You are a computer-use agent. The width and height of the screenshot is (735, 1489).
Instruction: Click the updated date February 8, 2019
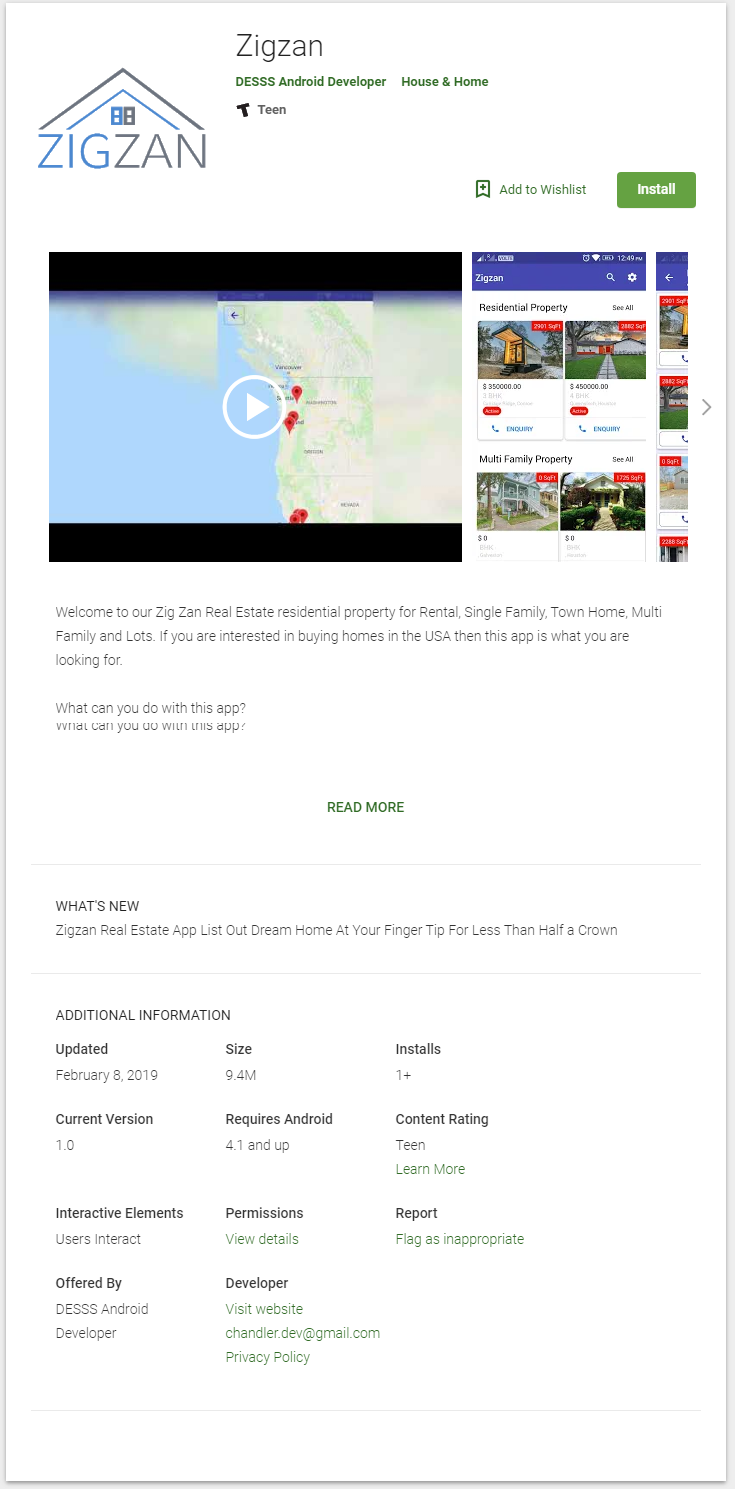[107, 1075]
